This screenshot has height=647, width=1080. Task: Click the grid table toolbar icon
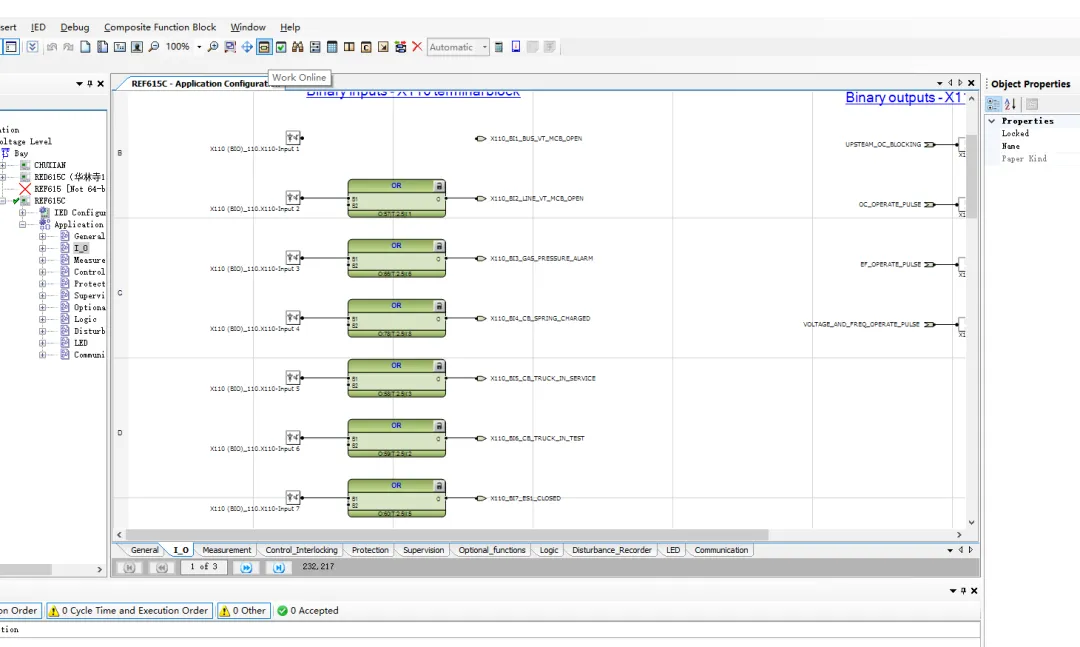point(332,47)
